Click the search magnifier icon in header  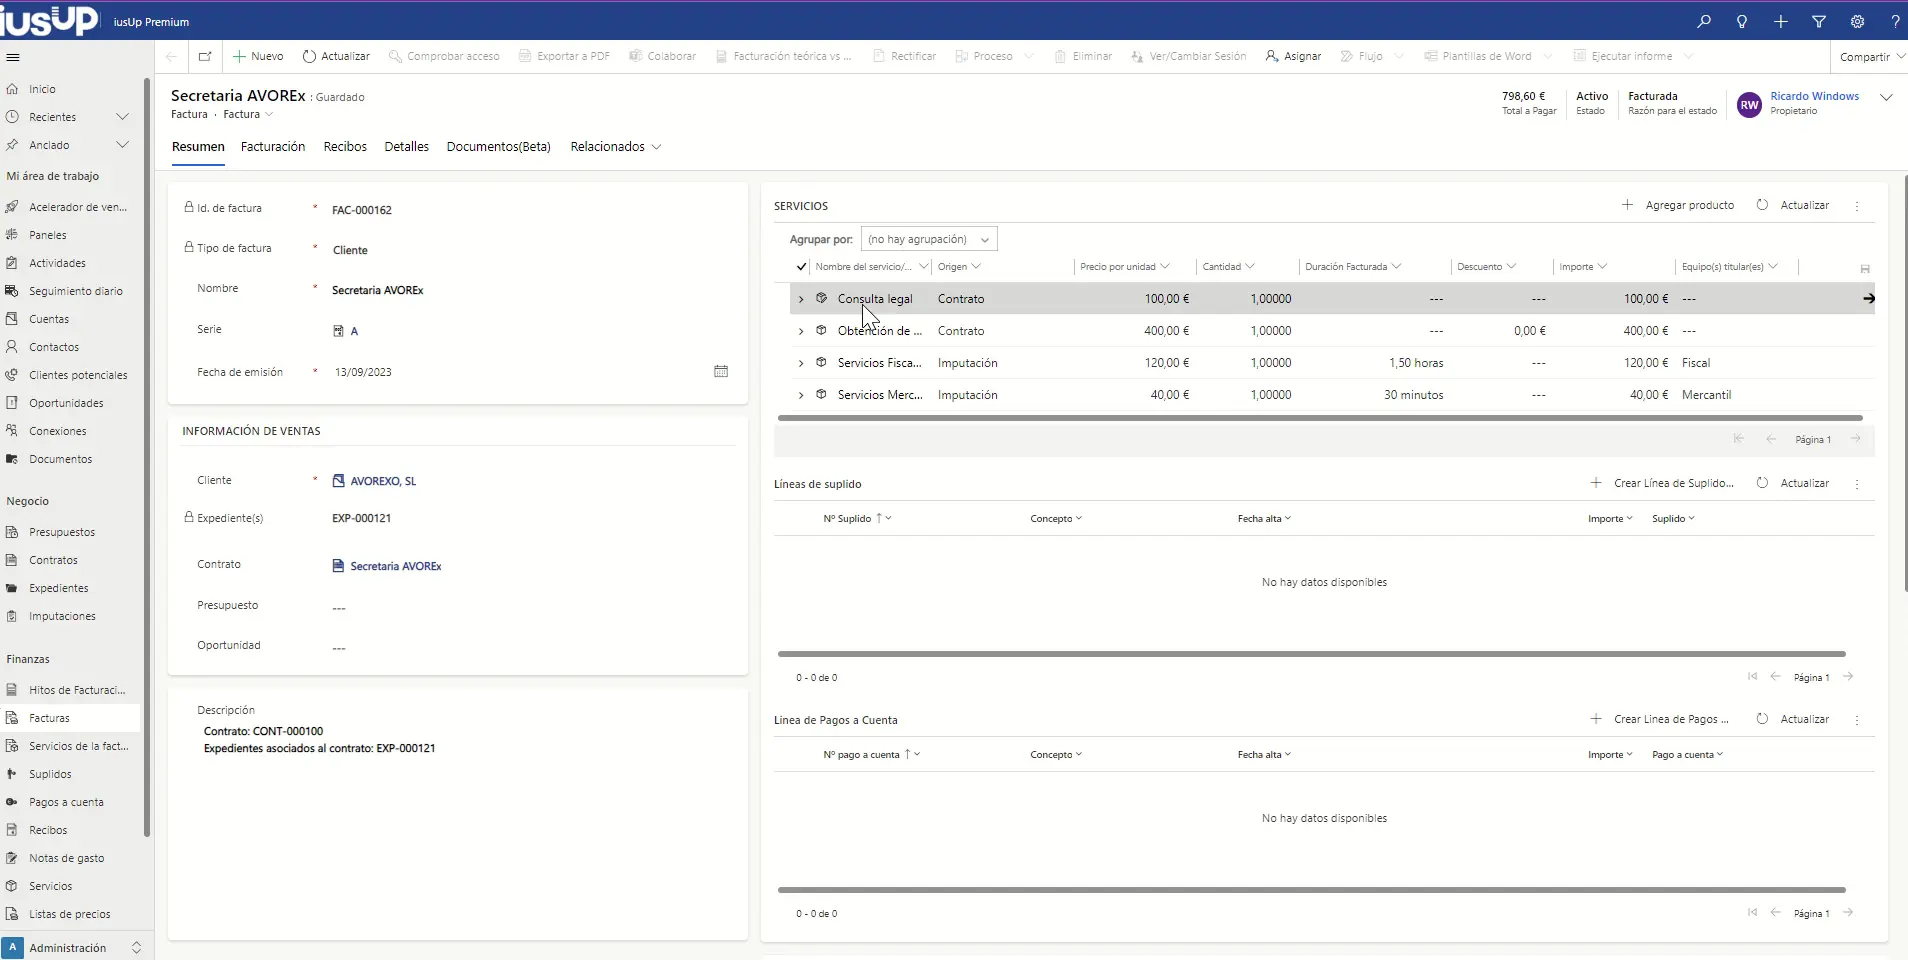point(1704,21)
